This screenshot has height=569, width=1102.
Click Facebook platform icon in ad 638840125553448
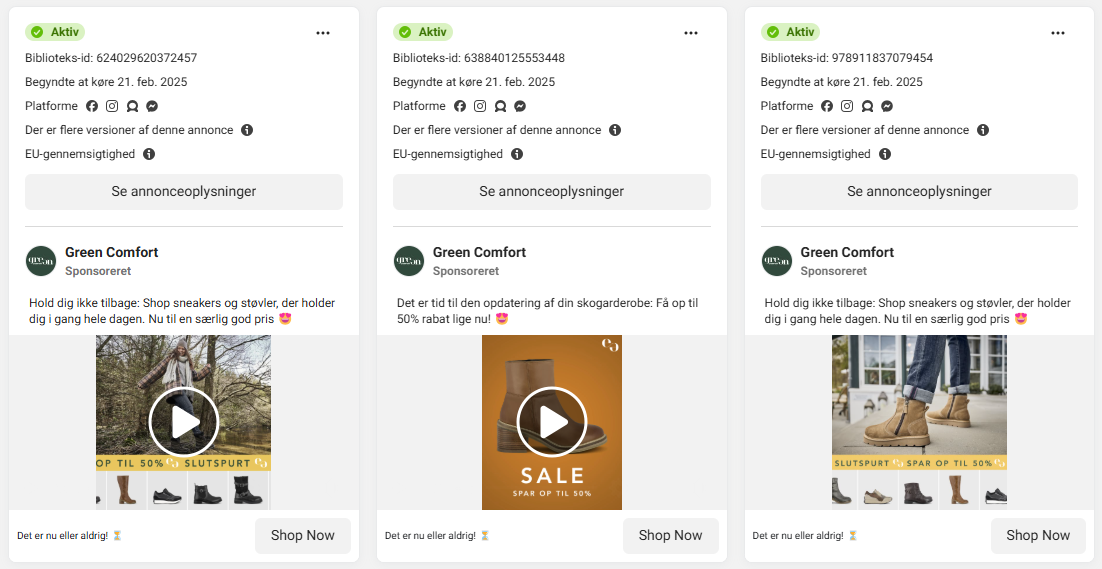click(x=460, y=106)
